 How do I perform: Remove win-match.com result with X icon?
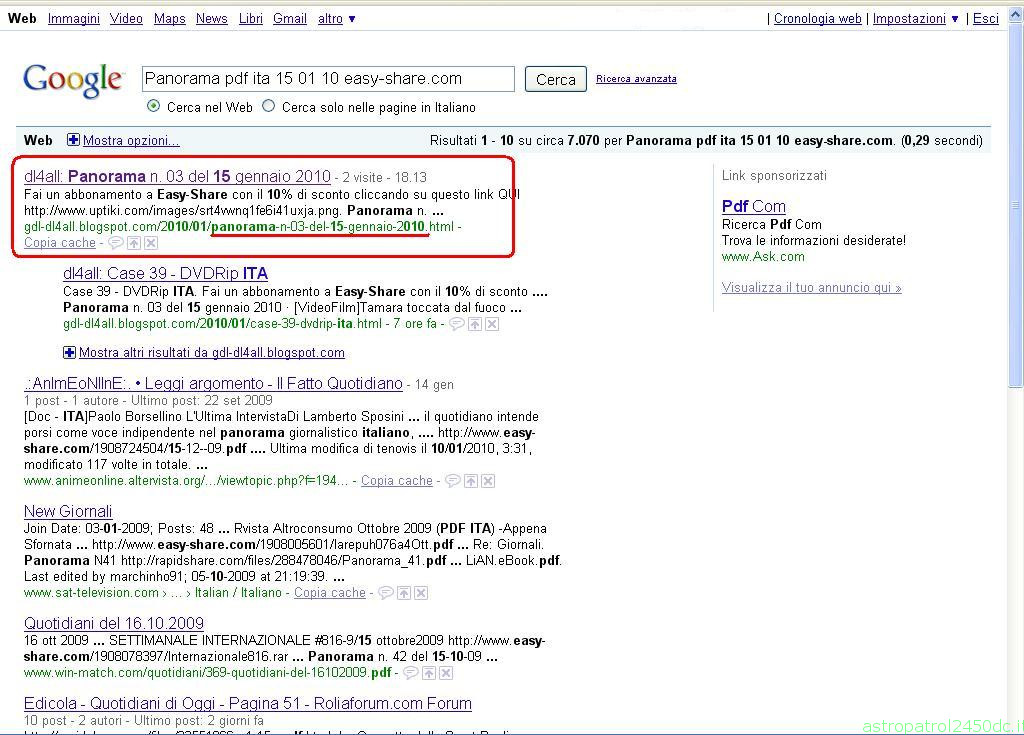[446, 673]
